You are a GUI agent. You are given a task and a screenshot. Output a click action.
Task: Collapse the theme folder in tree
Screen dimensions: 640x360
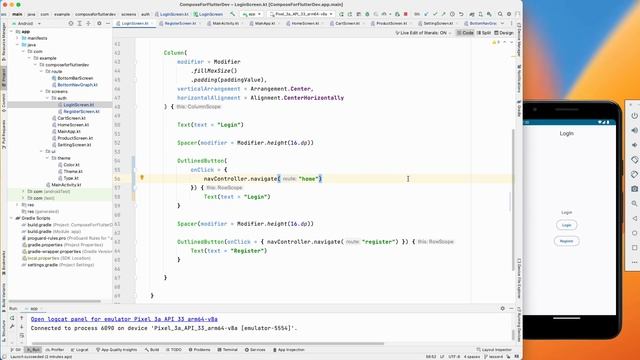pyautogui.click(x=48, y=158)
